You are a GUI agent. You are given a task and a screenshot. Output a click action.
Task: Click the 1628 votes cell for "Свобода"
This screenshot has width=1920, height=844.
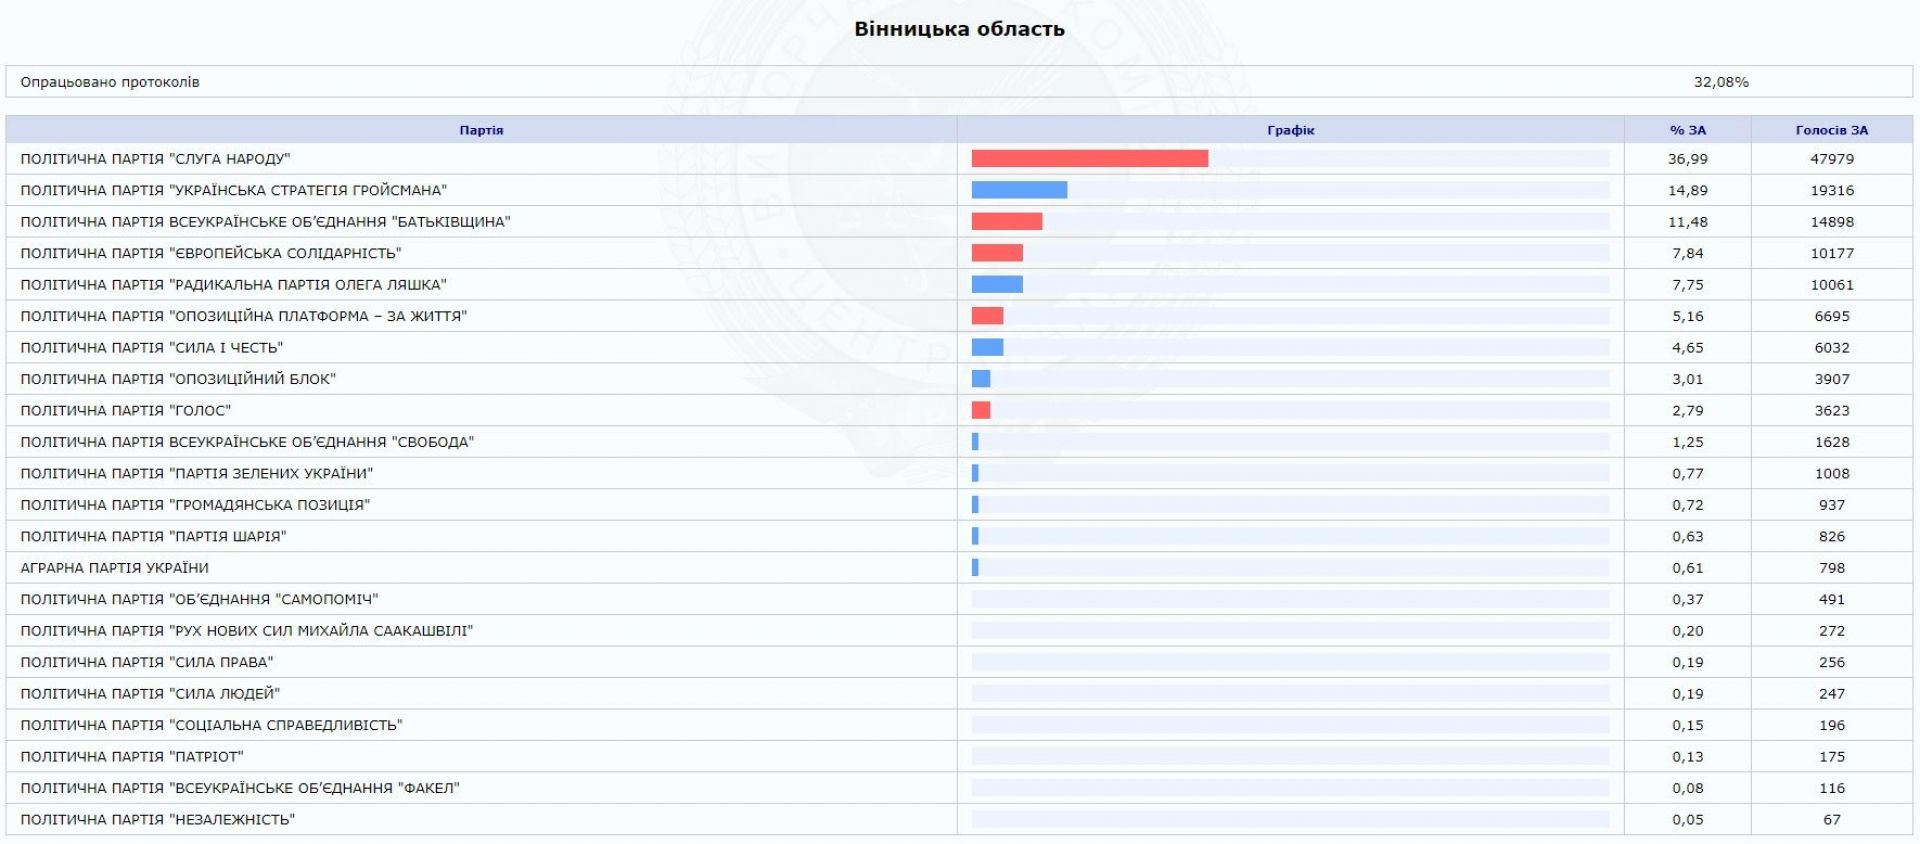coord(1831,442)
